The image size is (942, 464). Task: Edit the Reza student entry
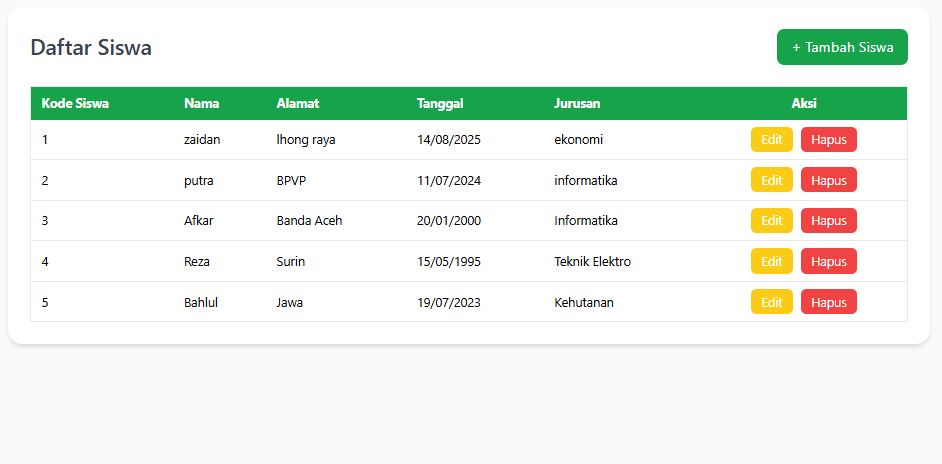coord(771,262)
